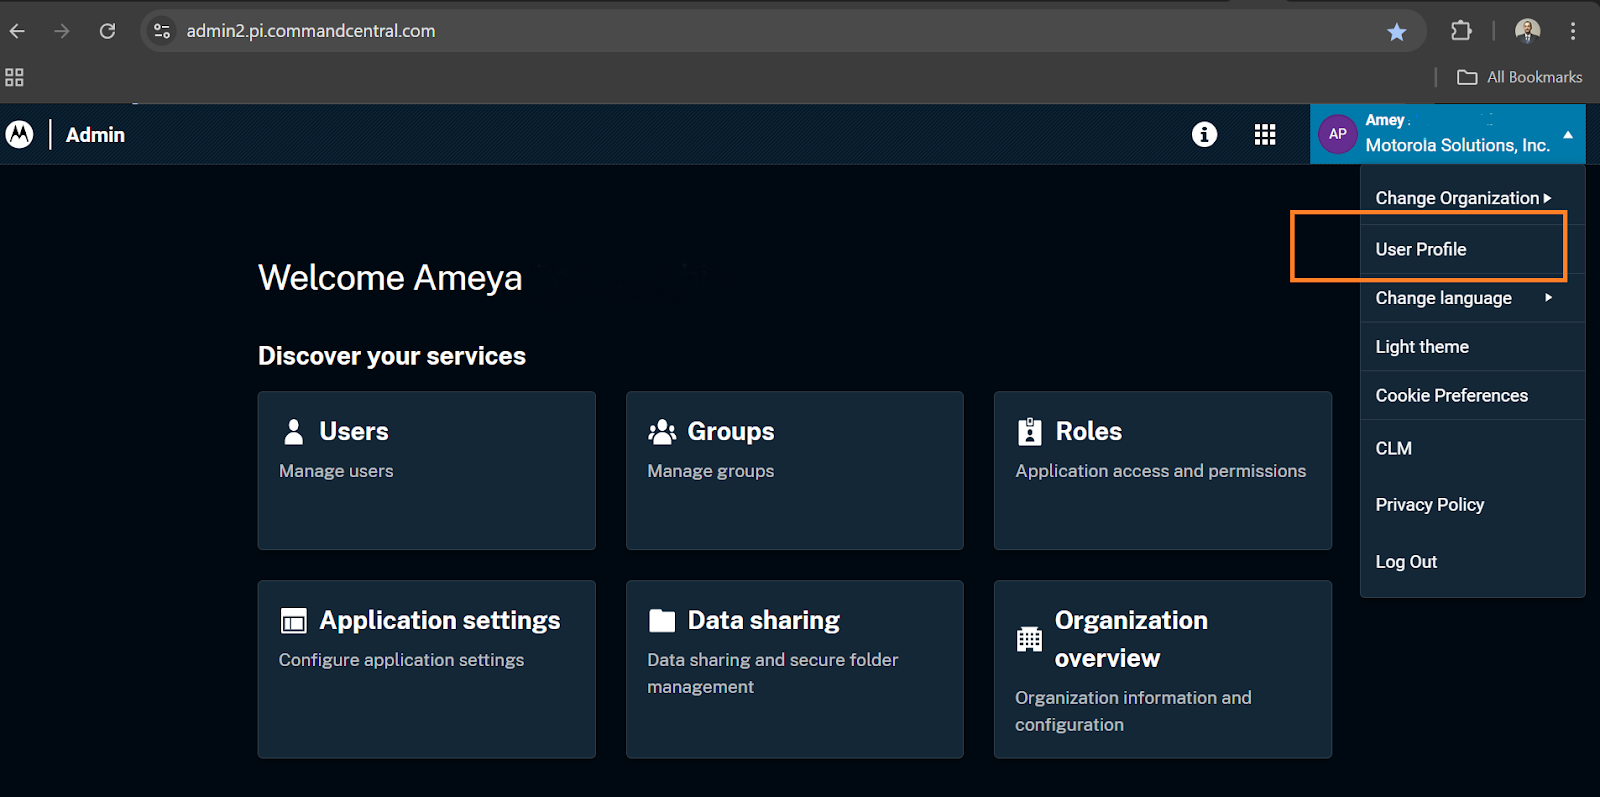
Task: Open the Roles card title
Action: tap(1089, 431)
